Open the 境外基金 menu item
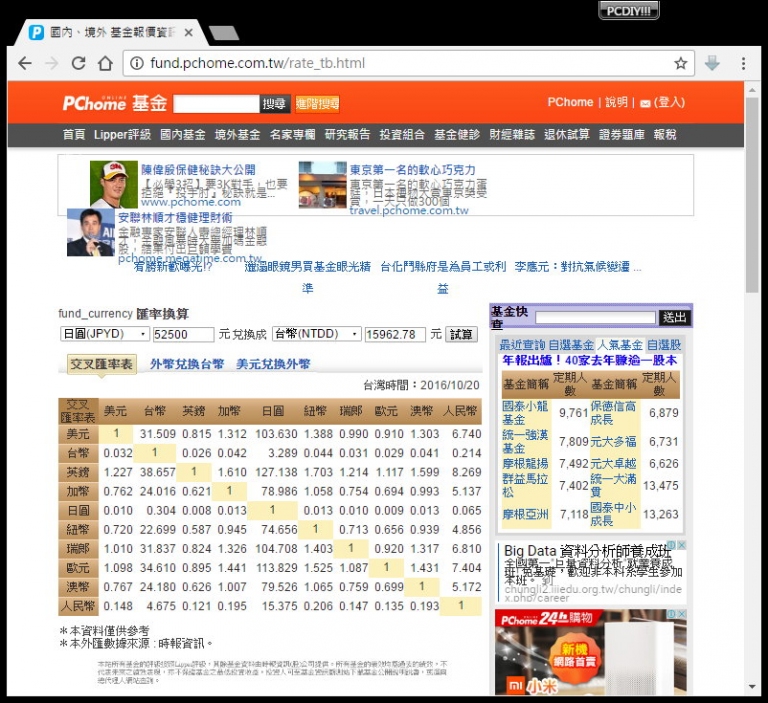The image size is (768, 703). (x=238, y=135)
